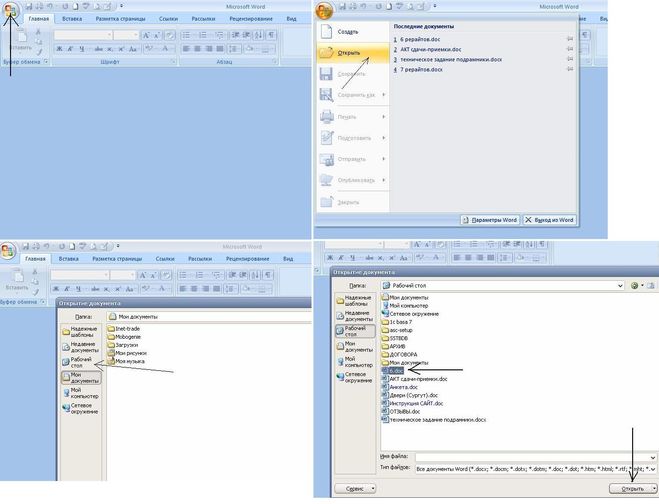Open font size combo box in top-left ribbon
659x504 pixels.
(x=126, y=35)
